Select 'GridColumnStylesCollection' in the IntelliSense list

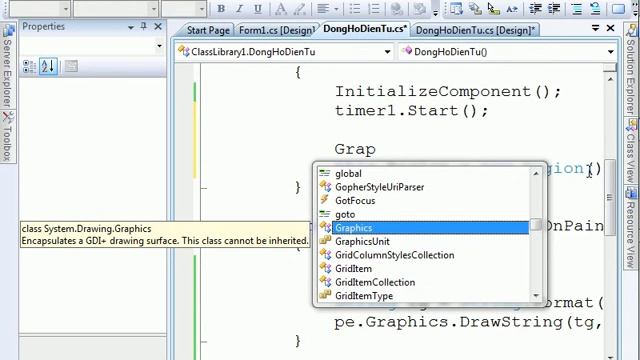coord(423,255)
